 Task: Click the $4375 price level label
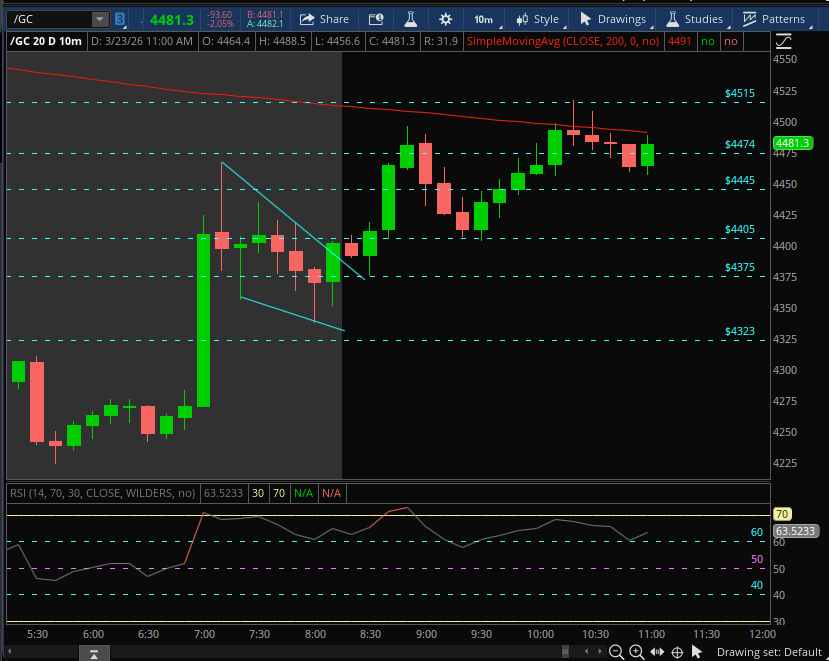(740, 268)
